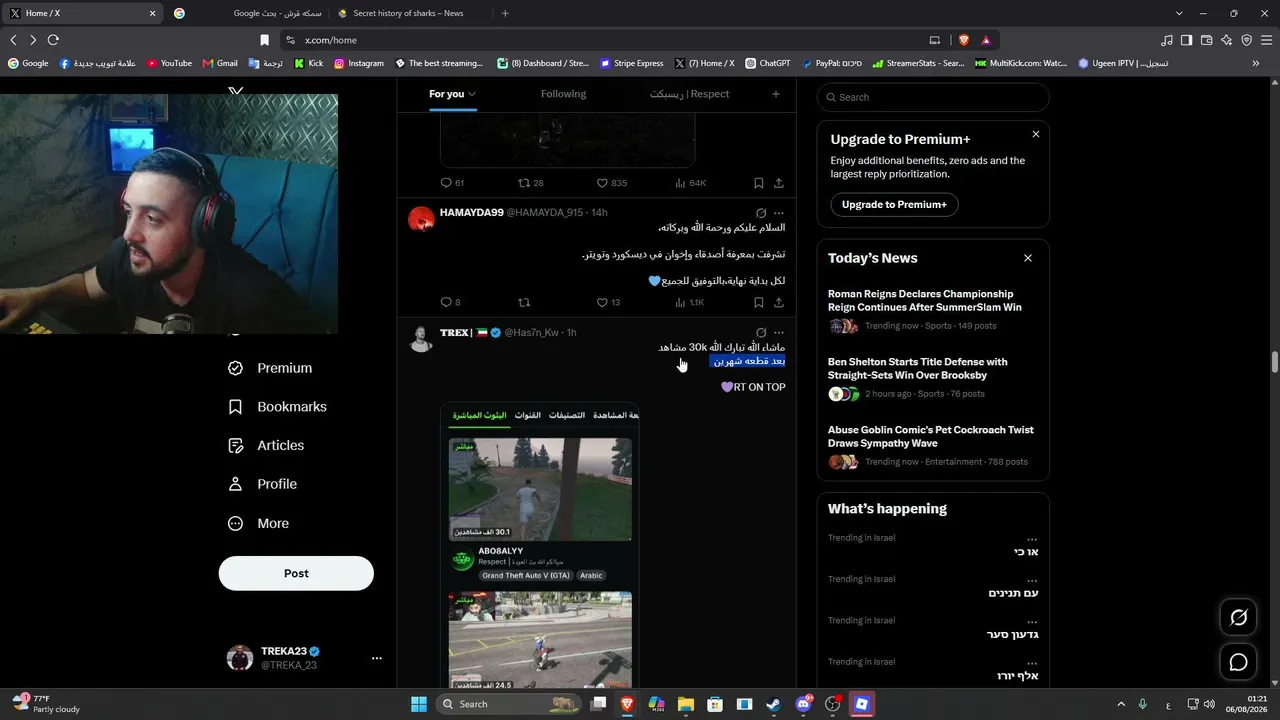This screenshot has width=1280, height=720.
Task: Open Discord from the taskbar
Action: [803, 704]
